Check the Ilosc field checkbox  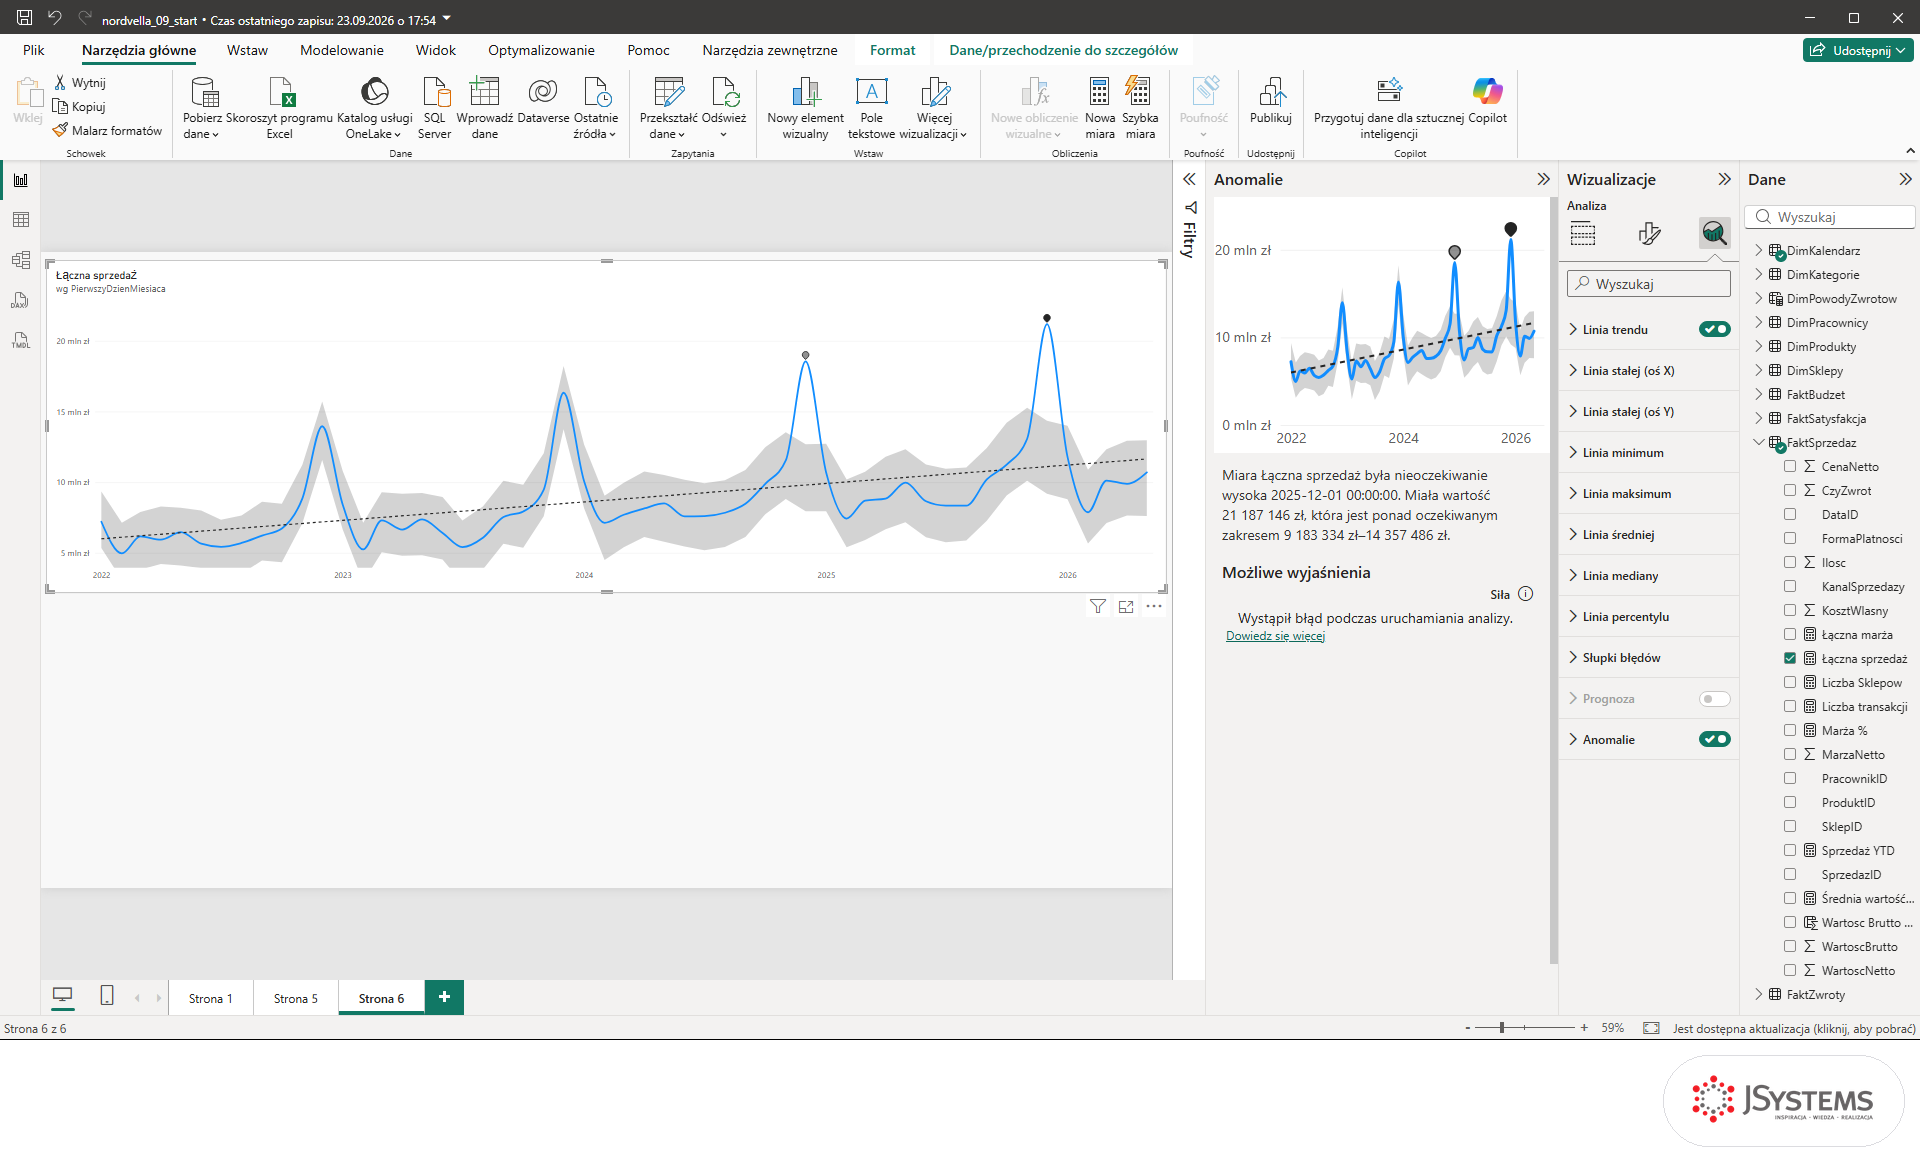pos(1790,562)
